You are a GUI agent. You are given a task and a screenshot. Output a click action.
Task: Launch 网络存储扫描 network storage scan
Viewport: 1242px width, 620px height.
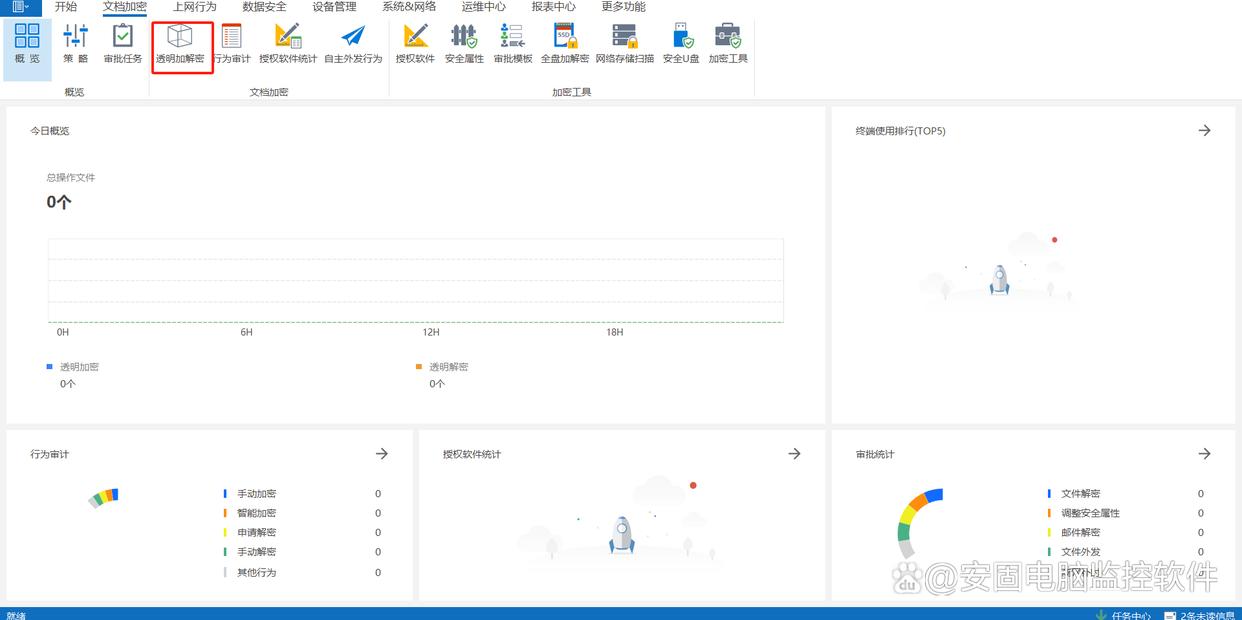pyautogui.click(x=624, y=45)
